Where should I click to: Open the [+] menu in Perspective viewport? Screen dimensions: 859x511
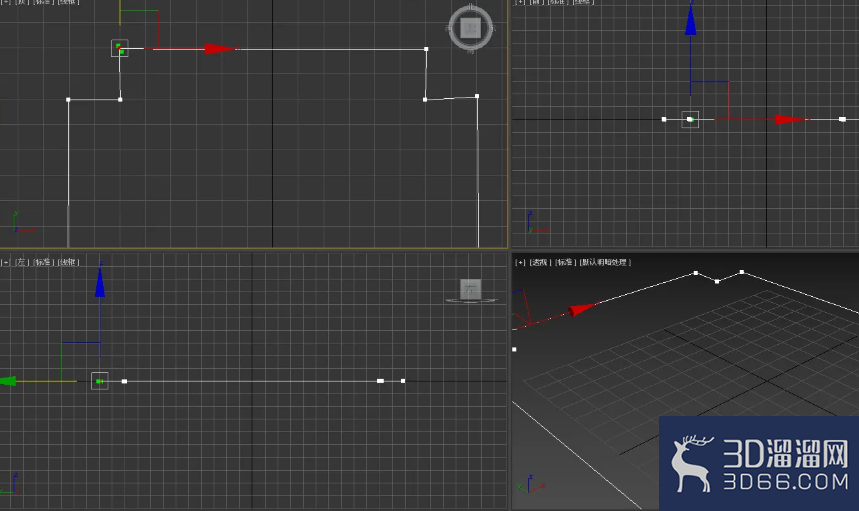(520, 262)
